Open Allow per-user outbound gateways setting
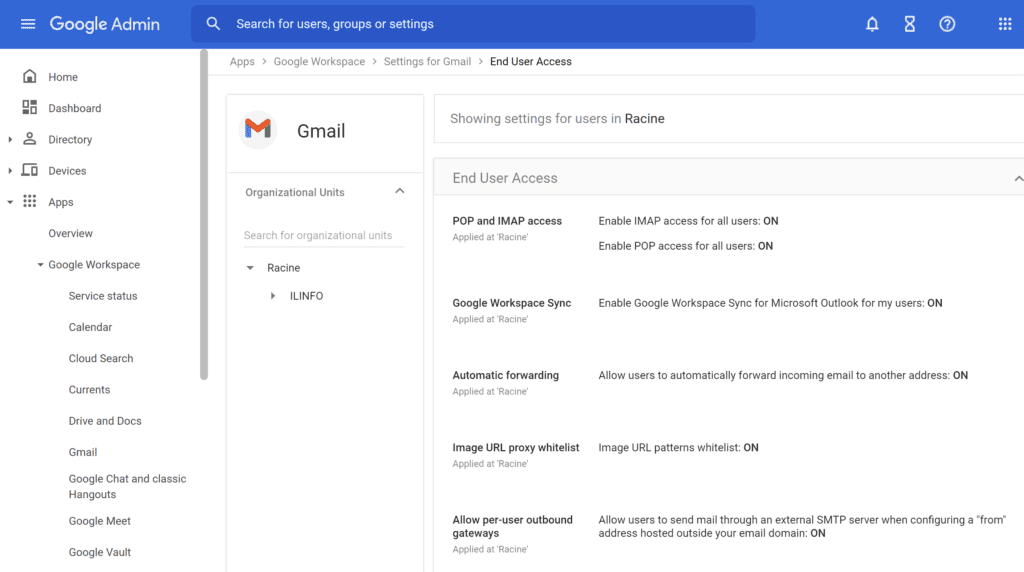This screenshot has height=572, width=1024. (513, 526)
